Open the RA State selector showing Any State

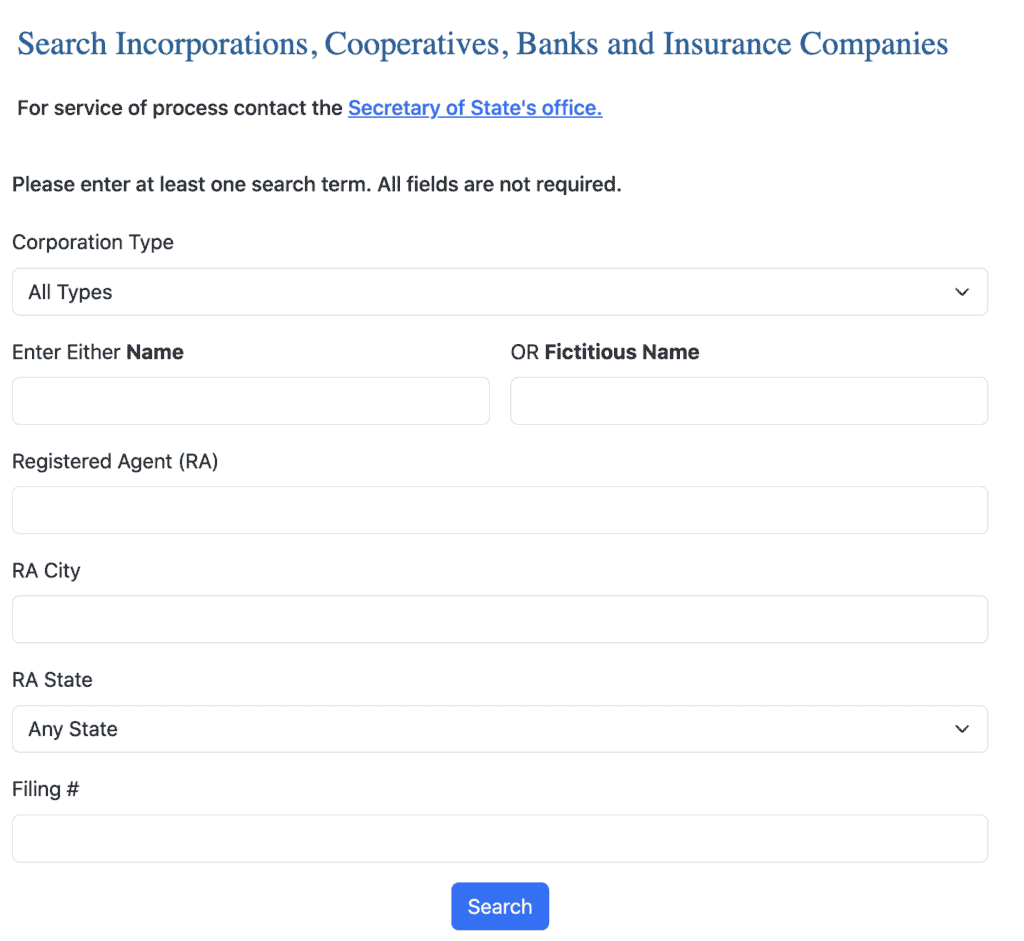tap(500, 729)
